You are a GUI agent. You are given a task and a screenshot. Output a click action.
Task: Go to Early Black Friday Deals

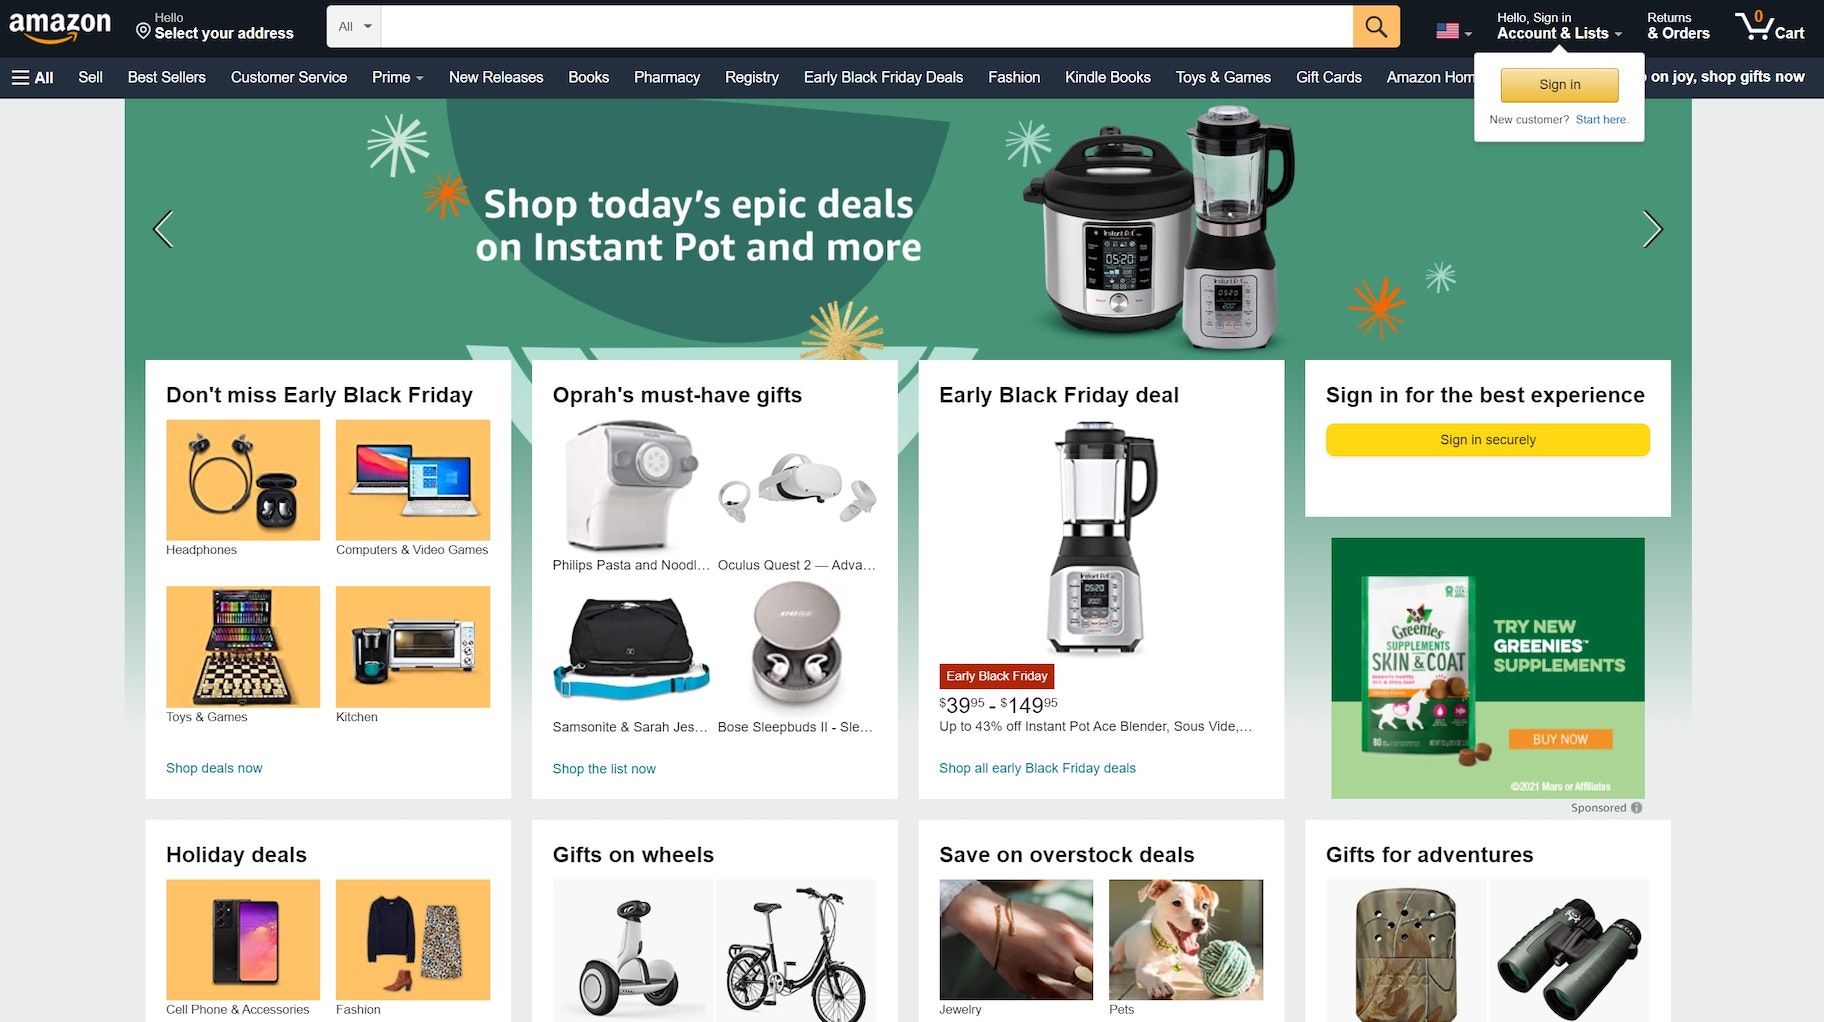(883, 77)
